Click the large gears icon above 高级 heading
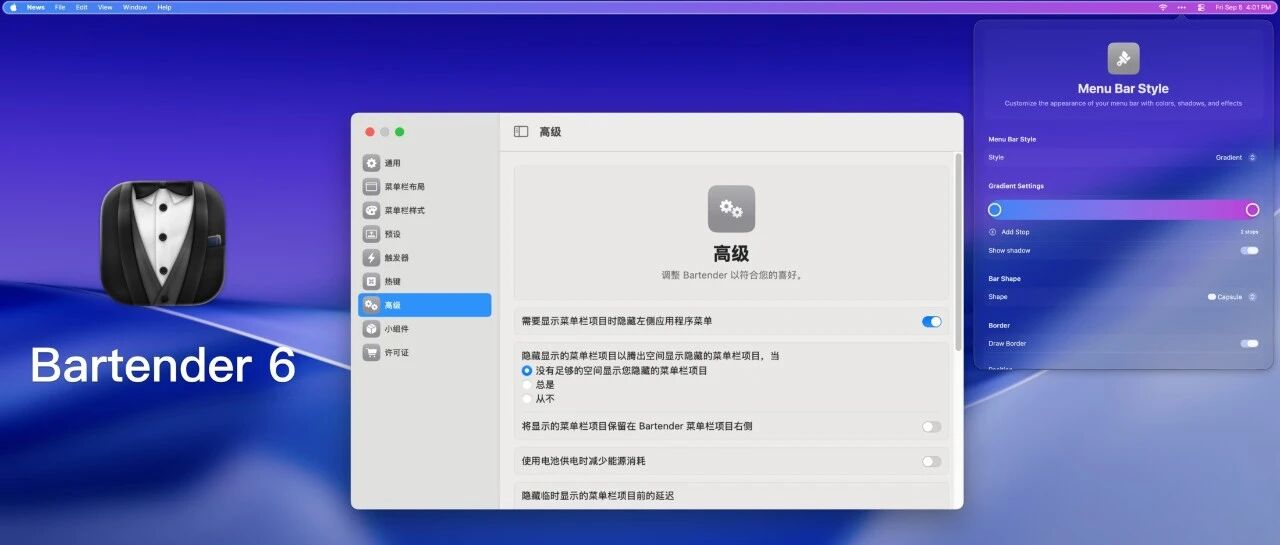Image resolution: width=1280 pixels, height=545 pixels. coord(731,209)
